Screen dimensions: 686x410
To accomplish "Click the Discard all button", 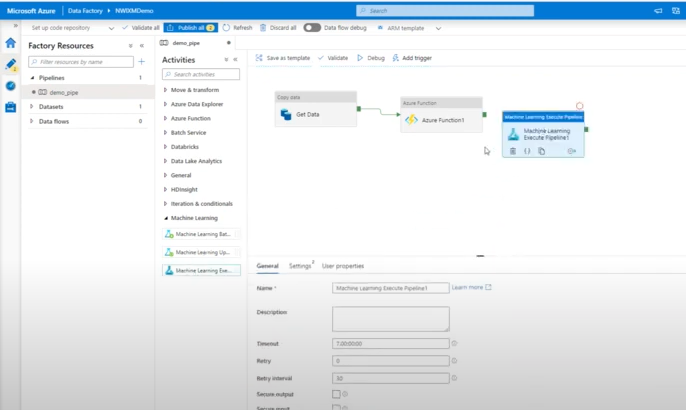I will 278,28.
